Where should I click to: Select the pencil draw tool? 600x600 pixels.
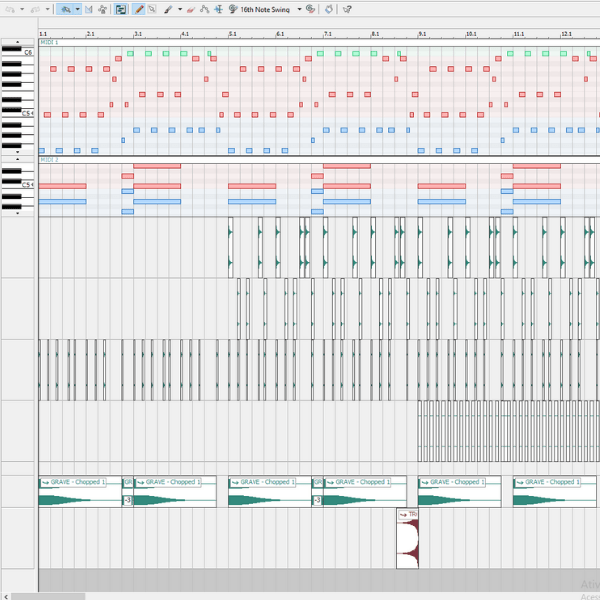point(140,8)
